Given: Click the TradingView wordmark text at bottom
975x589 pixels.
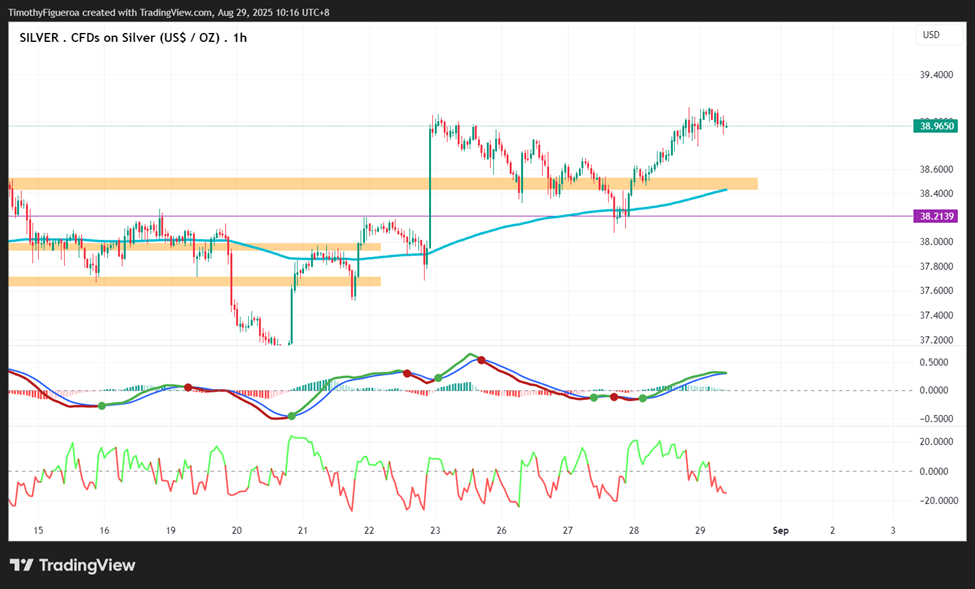Looking at the screenshot, I should (x=87, y=565).
